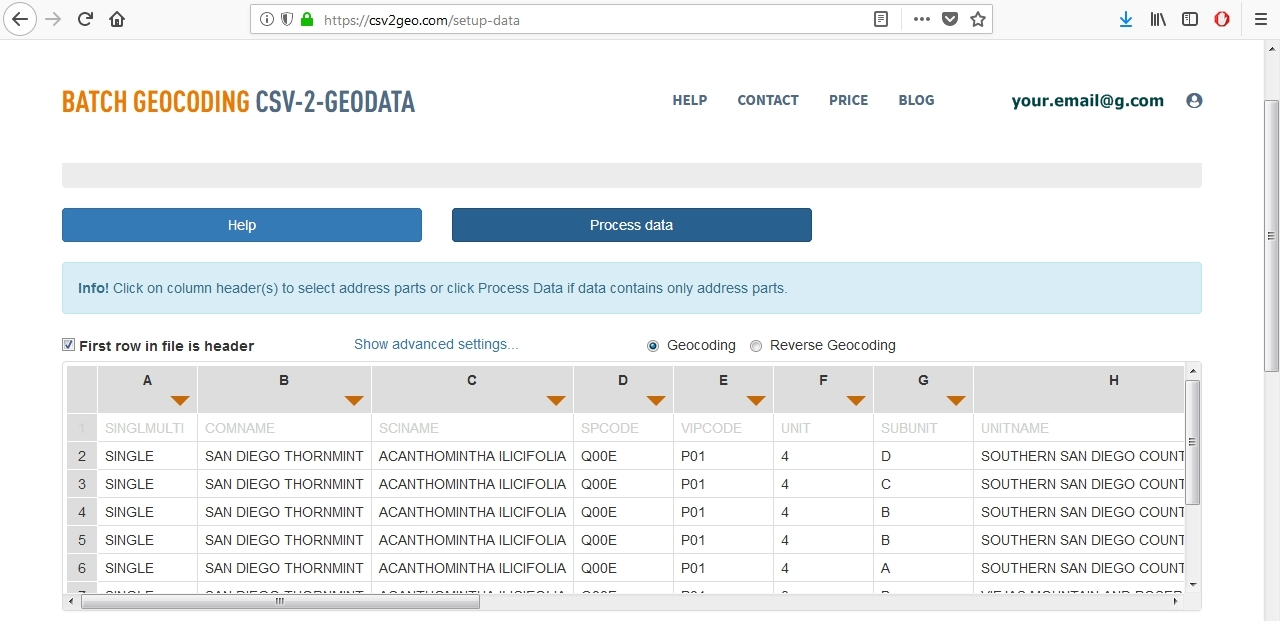The height and width of the screenshot is (621, 1280).
Task: Open column D dropdown triangle
Action: [x=656, y=401]
